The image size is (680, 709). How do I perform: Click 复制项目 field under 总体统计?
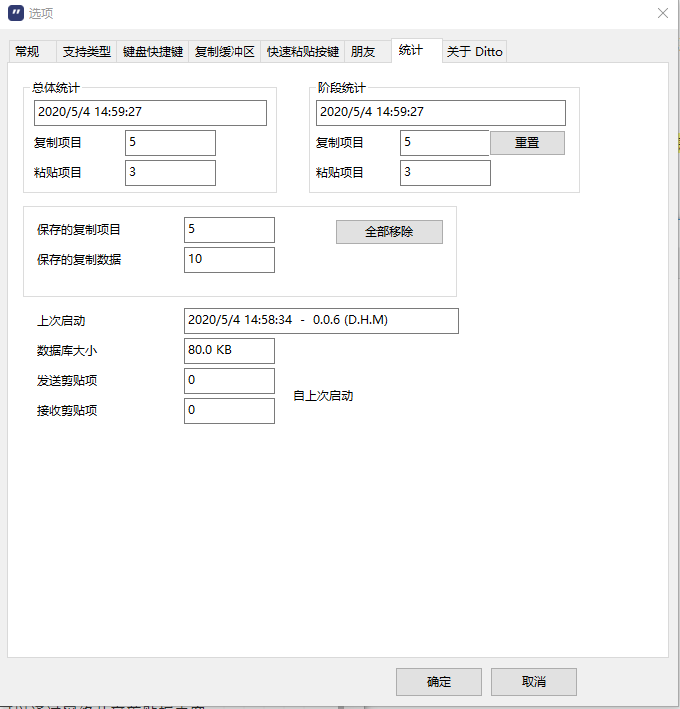coord(170,143)
